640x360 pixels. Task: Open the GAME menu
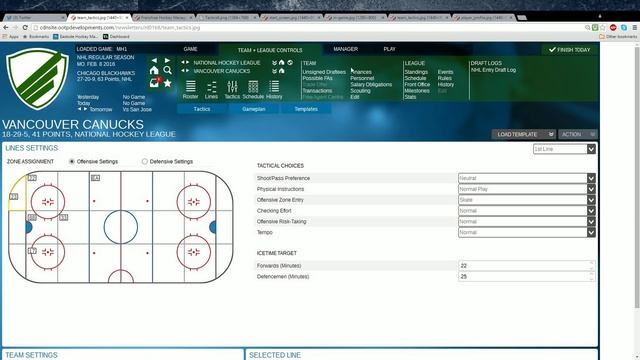(x=190, y=49)
